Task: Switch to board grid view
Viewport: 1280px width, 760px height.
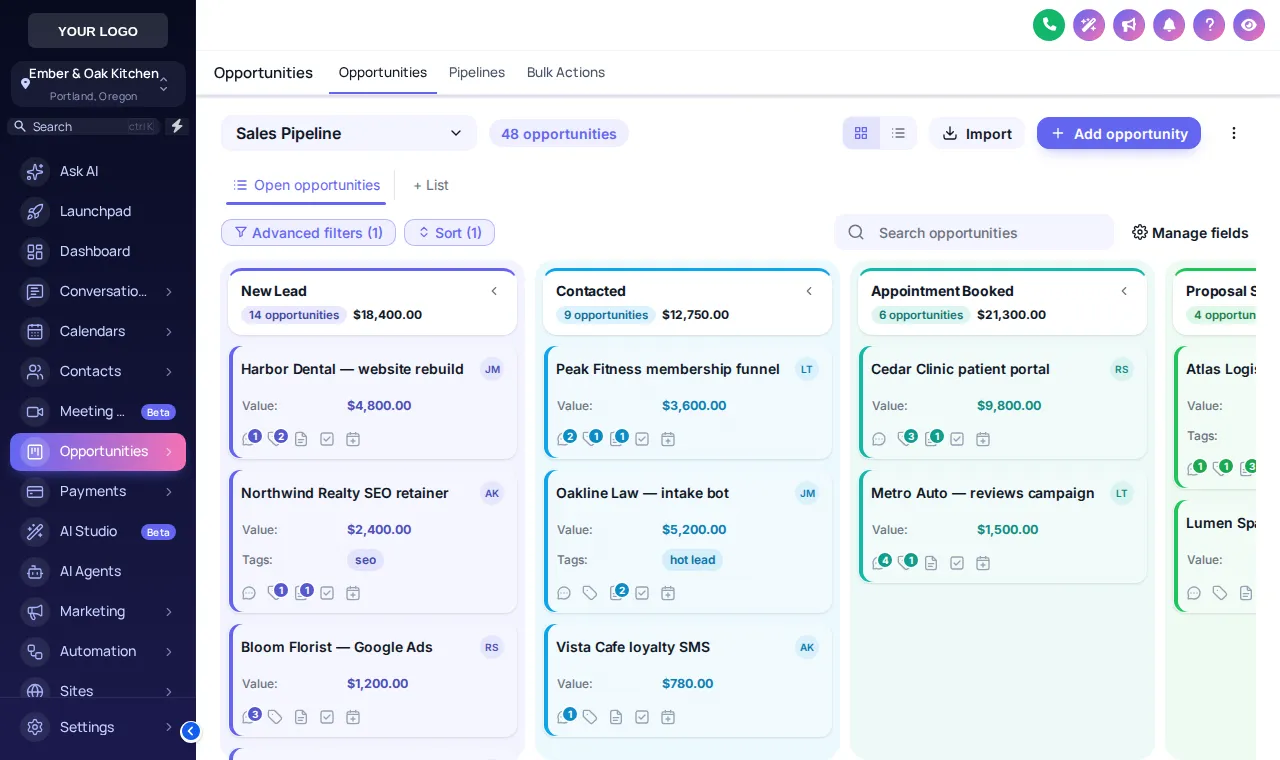Action: pyautogui.click(x=861, y=133)
